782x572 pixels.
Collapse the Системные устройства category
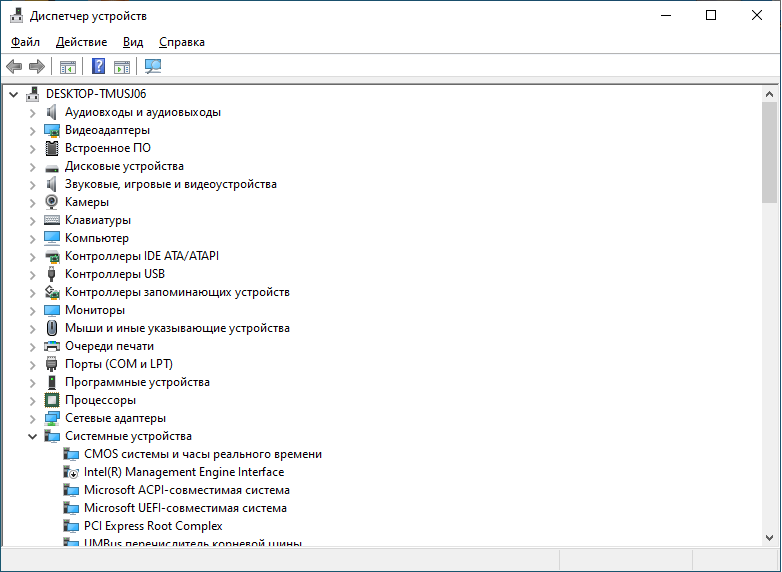tap(32, 436)
